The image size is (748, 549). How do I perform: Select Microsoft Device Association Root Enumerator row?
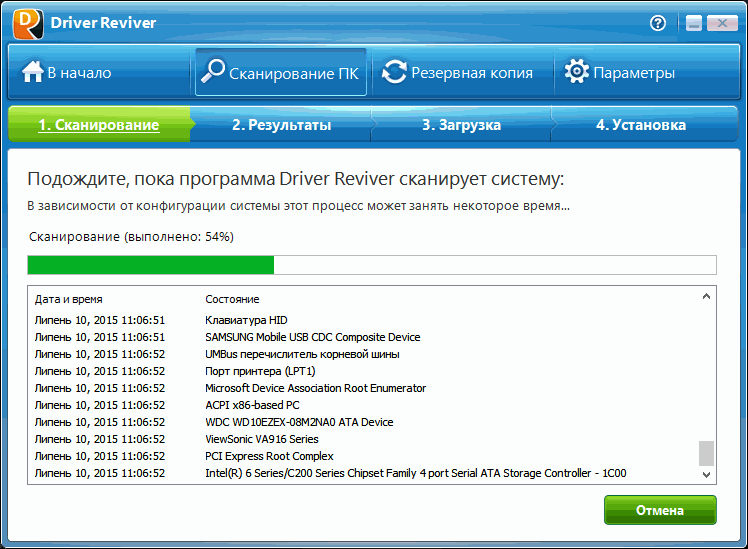(x=365, y=388)
